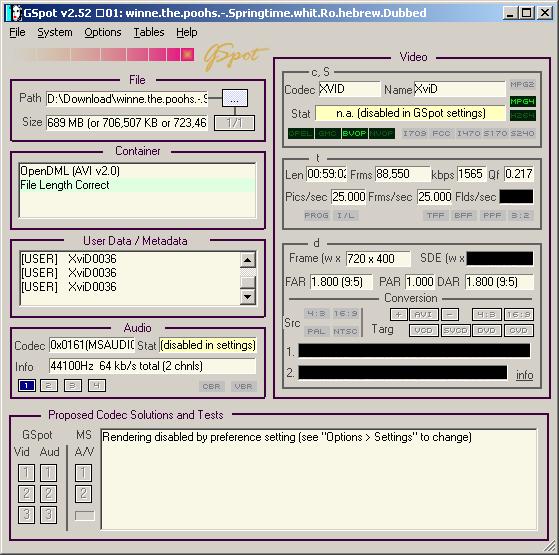Click the pink gradient progress bar

pos(104,55)
